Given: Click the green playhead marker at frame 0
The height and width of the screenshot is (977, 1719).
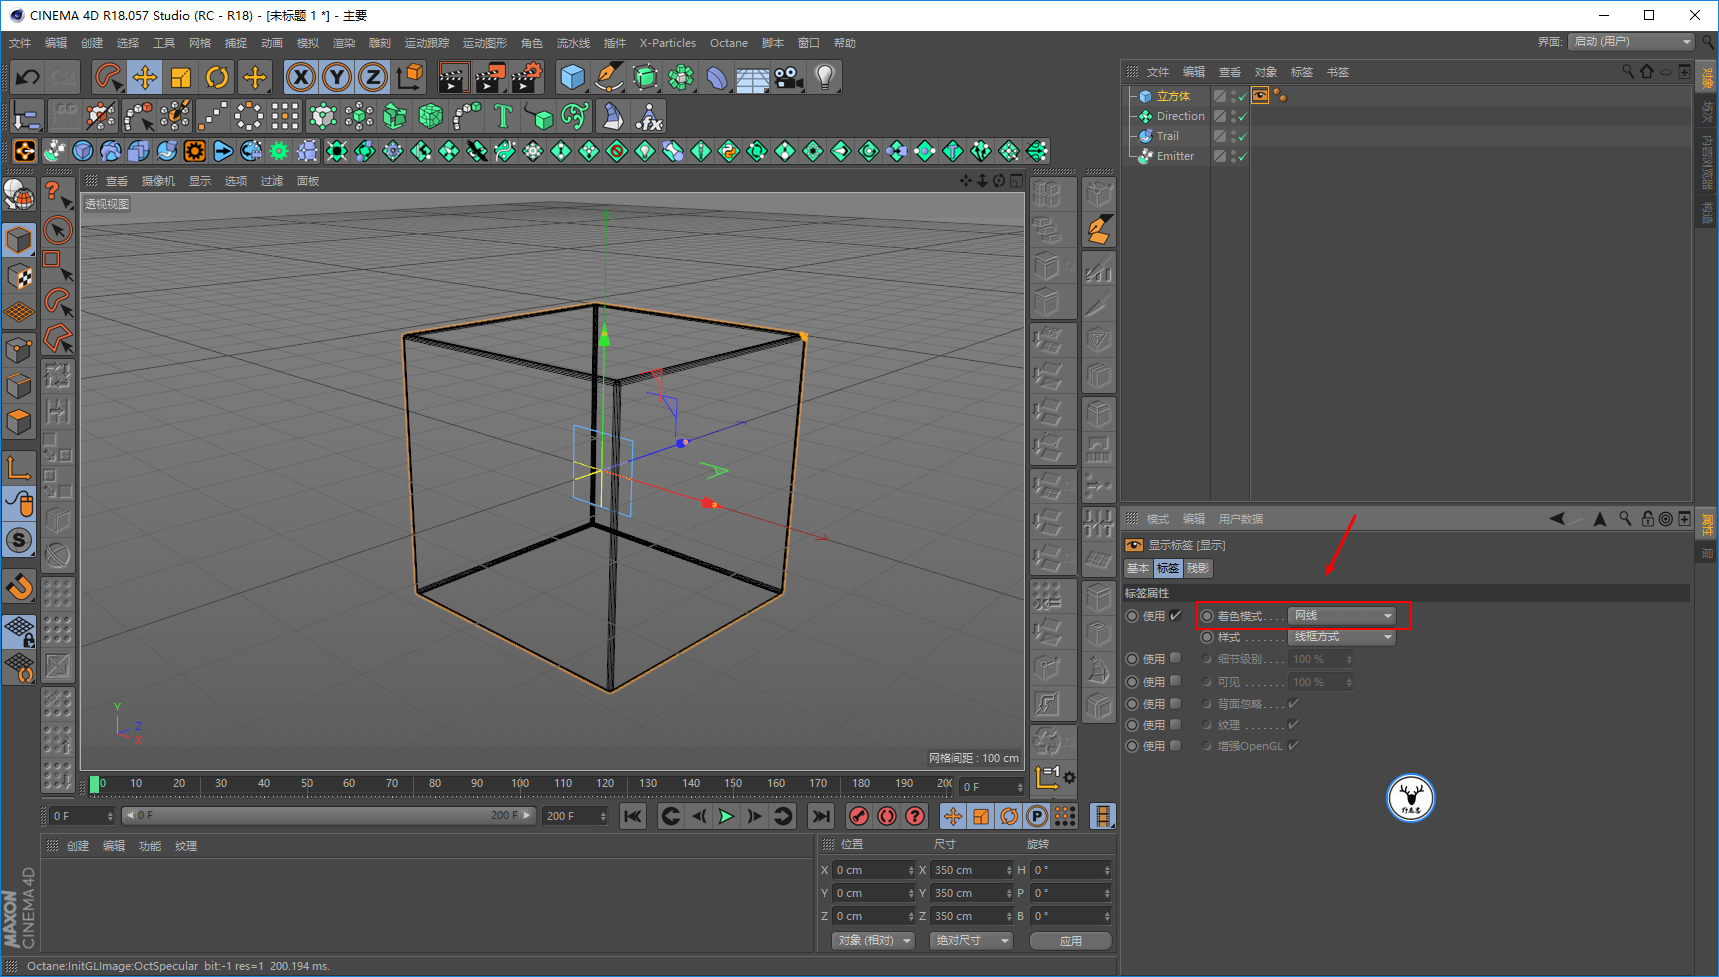Looking at the screenshot, I should click(95, 785).
